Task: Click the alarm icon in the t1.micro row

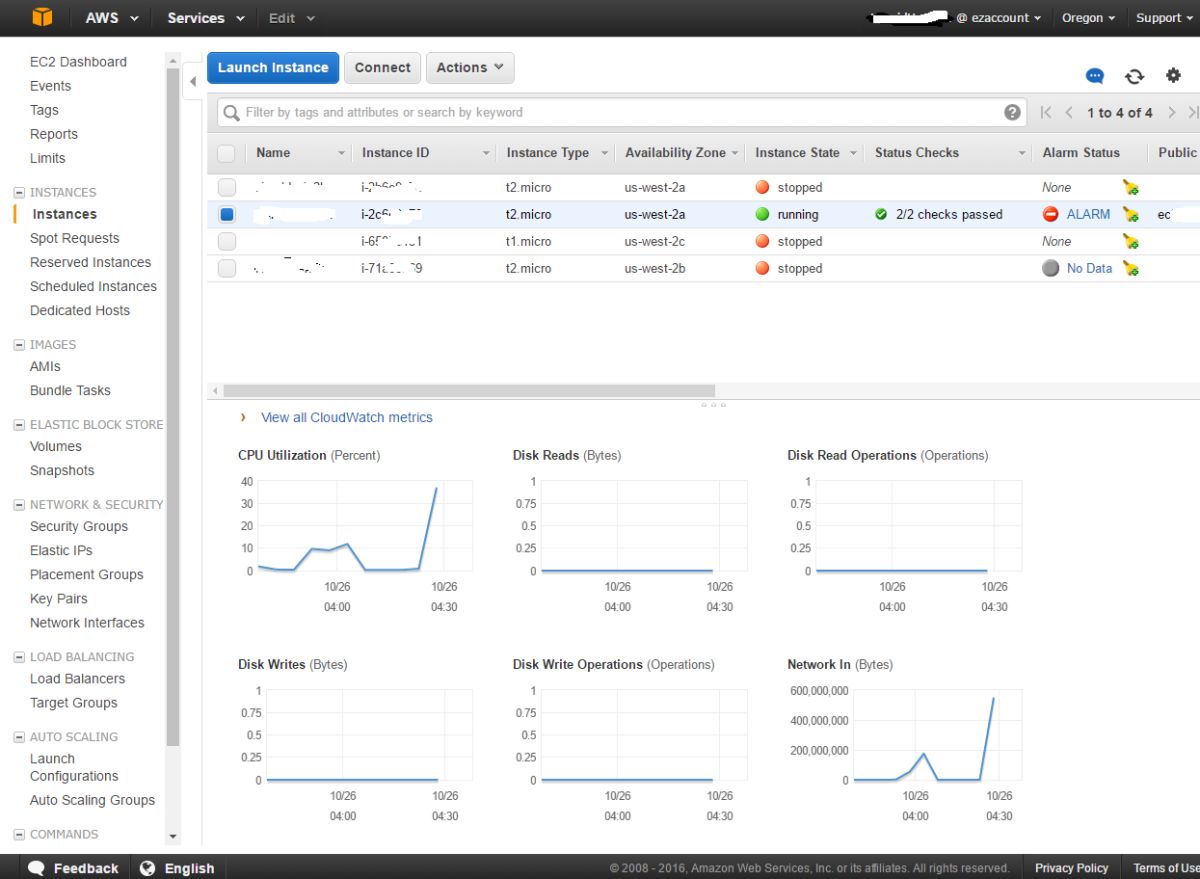Action: tap(1130, 241)
